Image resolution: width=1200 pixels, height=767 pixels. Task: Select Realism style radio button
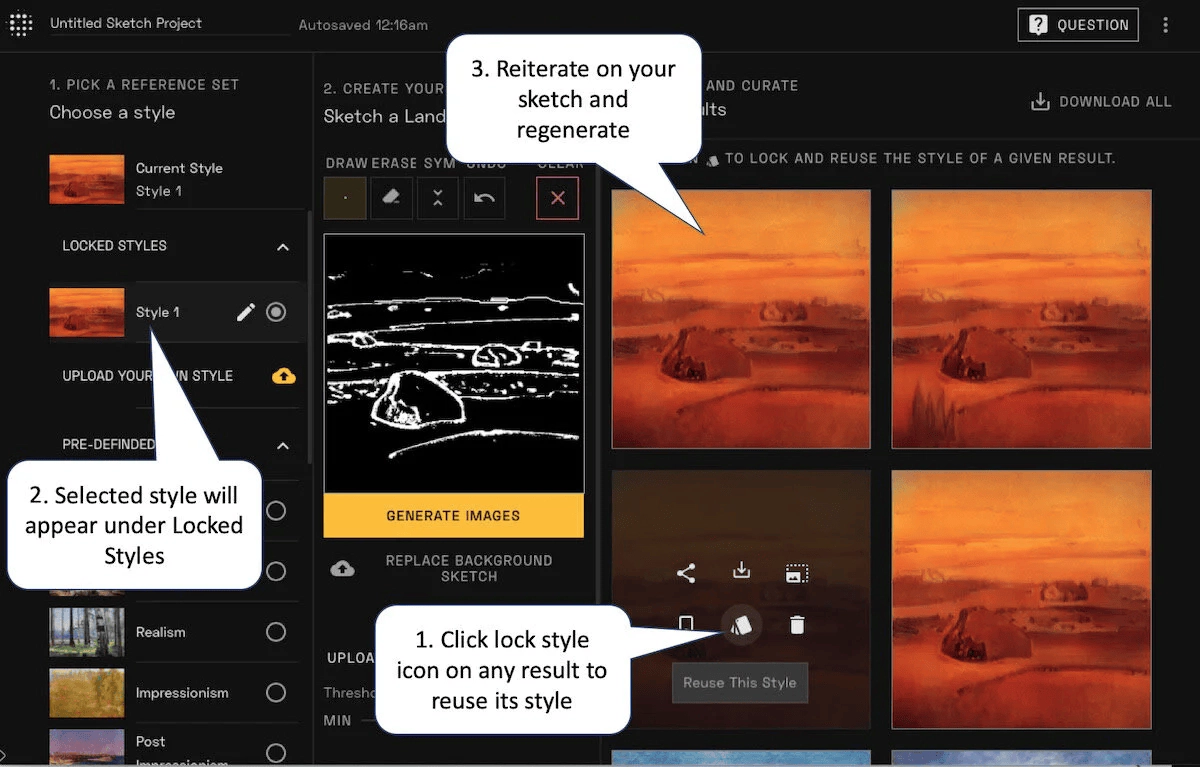coord(276,632)
